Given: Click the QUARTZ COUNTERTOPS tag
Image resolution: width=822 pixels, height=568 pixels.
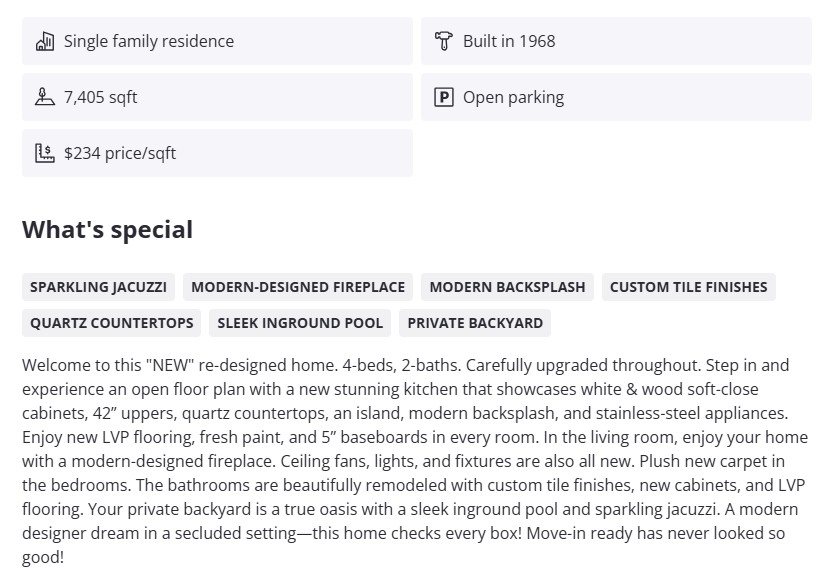Looking at the screenshot, I should pyautogui.click(x=112, y=323).
